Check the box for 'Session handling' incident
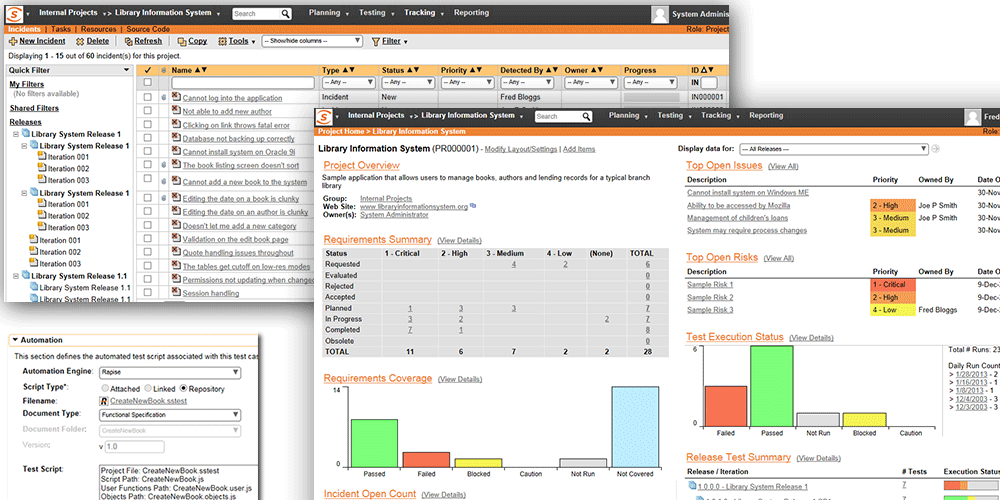The height and width of the screenshot is (500, 1000). pos(148,293)
